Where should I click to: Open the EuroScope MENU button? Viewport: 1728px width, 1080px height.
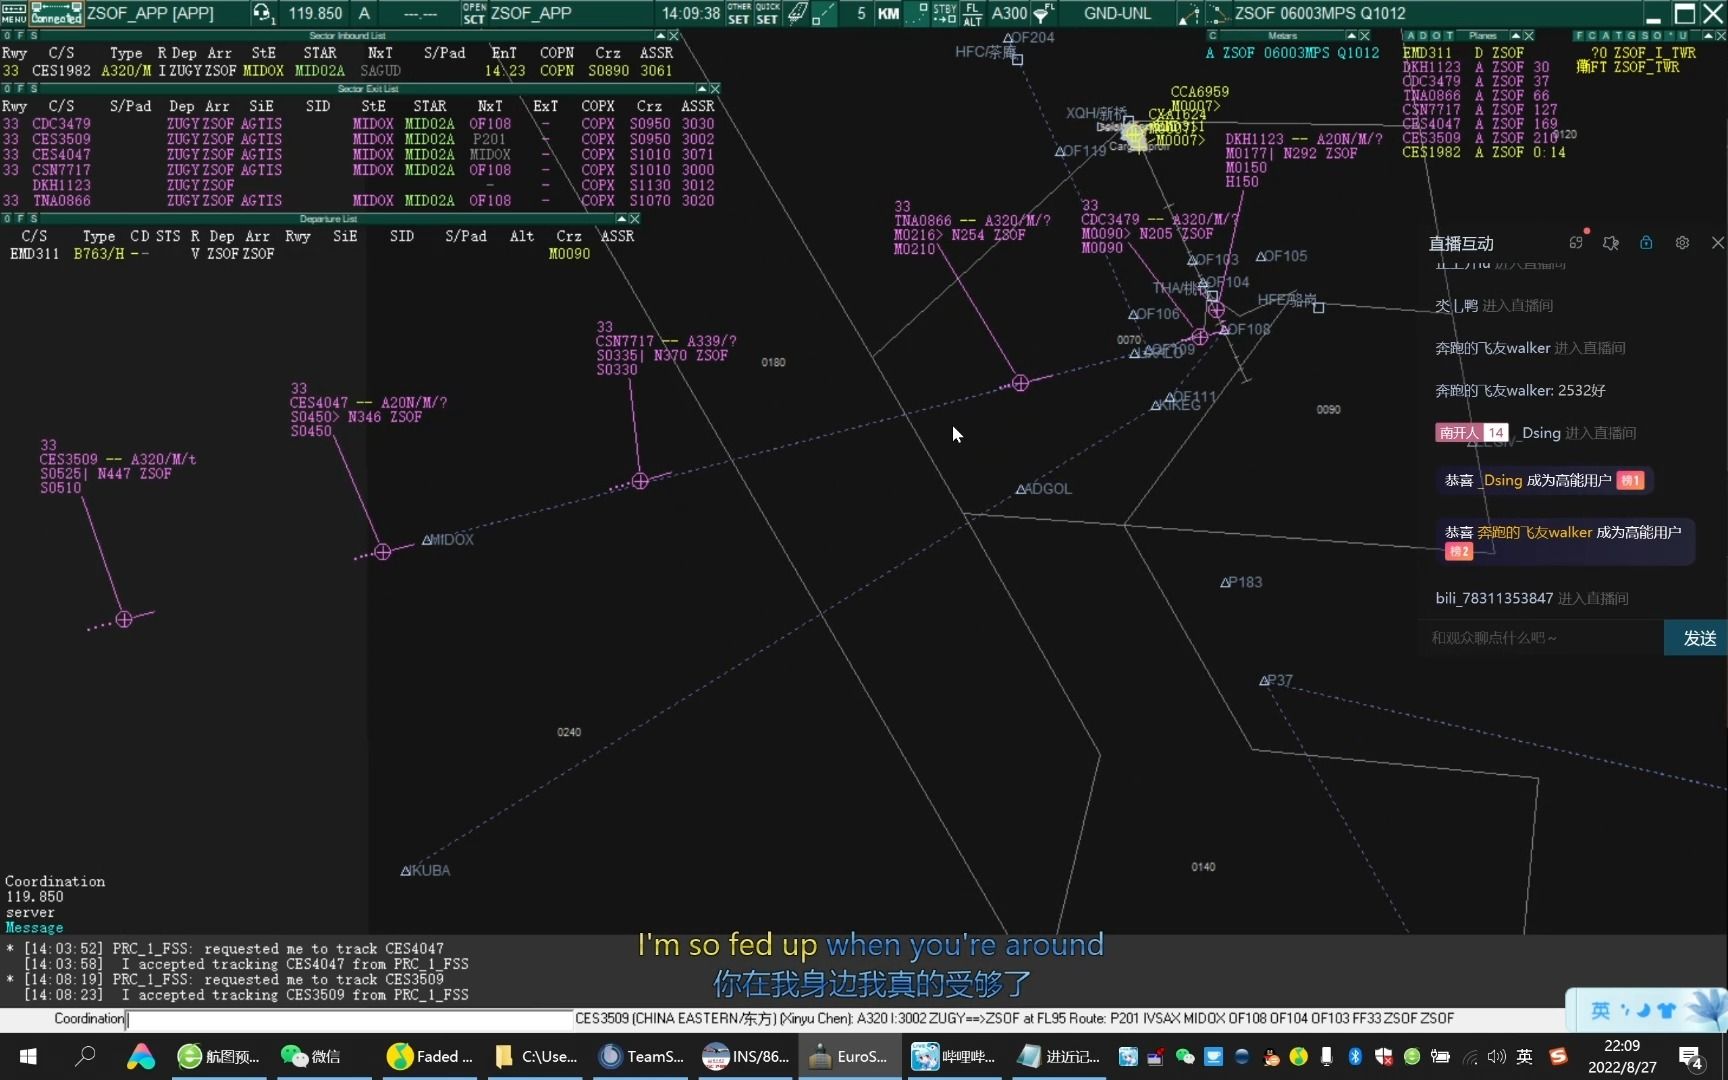pos(14,13)
